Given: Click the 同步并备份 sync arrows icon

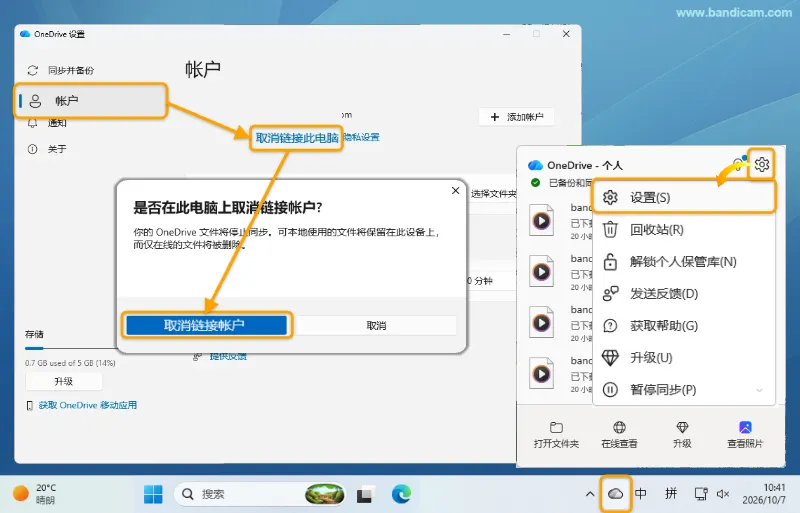Looking at the screenshot, I should [33, 70].
